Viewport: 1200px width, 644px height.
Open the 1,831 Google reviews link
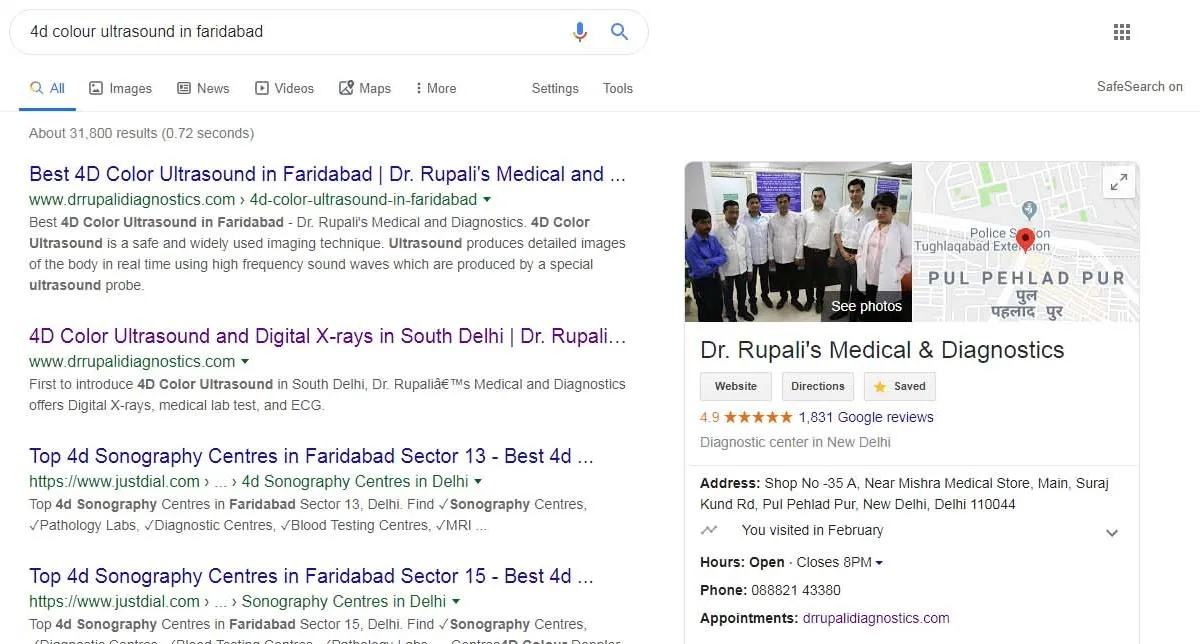[866, 417]
